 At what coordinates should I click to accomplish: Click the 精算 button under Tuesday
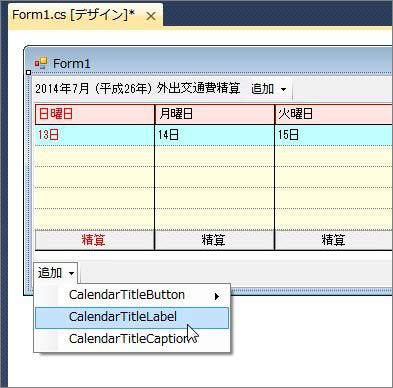coord(334,240)
